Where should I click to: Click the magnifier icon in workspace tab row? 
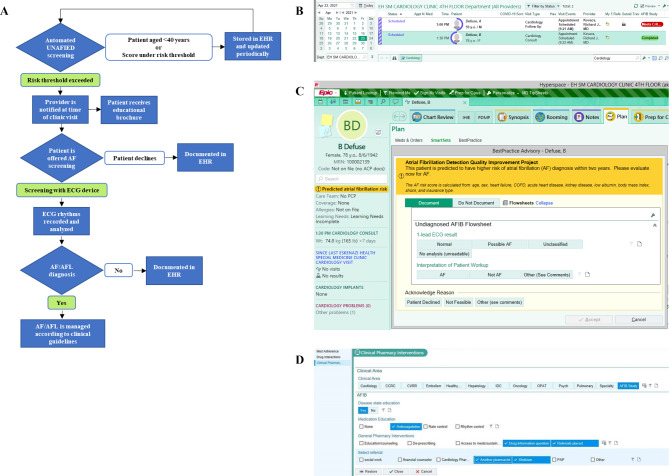click(x=384, y=102)
